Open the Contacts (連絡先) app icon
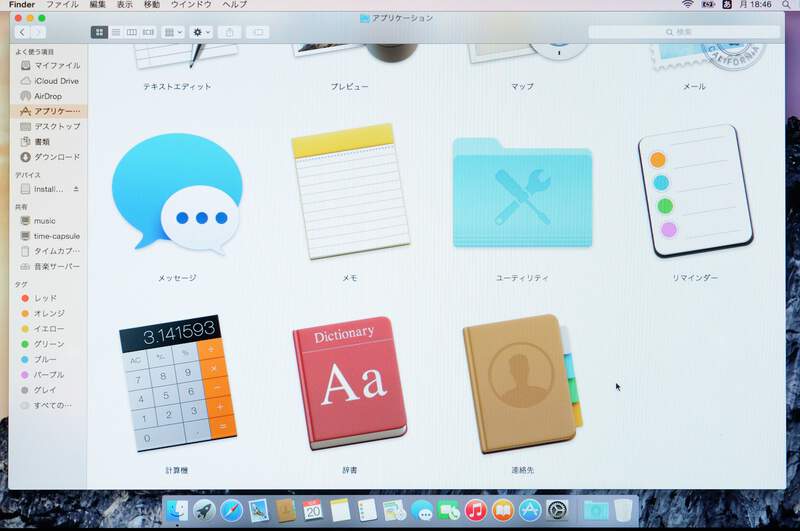Screen dimensions: 800x531 click(x=522, y=384)
